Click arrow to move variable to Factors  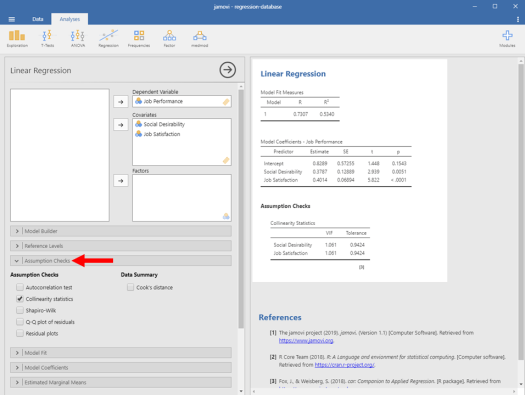[x=121, y=181]
